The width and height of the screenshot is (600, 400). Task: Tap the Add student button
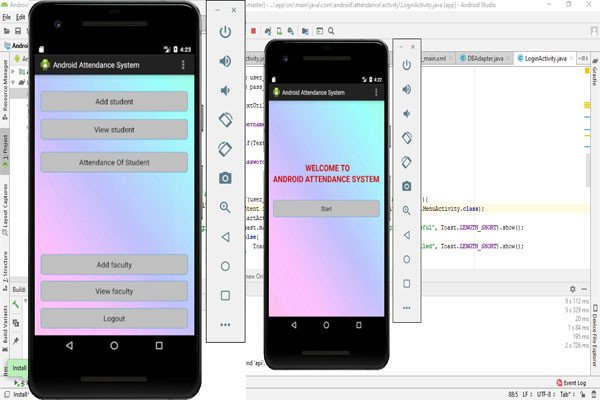(x=114, y=101)
